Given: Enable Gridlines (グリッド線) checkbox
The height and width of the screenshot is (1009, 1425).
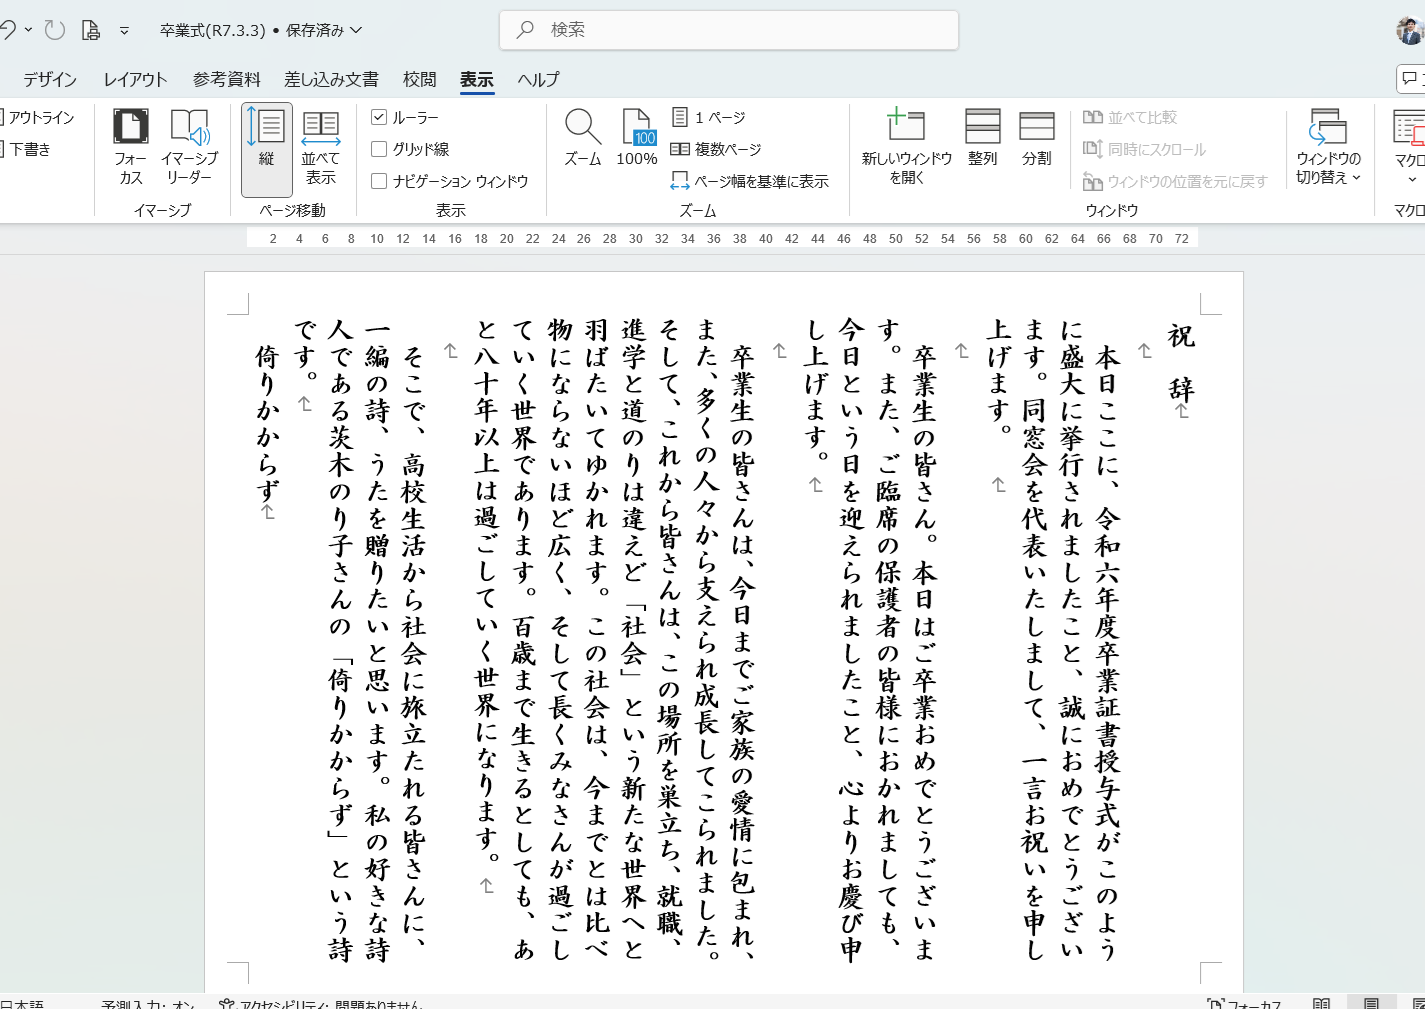Looking at the screenshot, I should click(x=379, y=149).
